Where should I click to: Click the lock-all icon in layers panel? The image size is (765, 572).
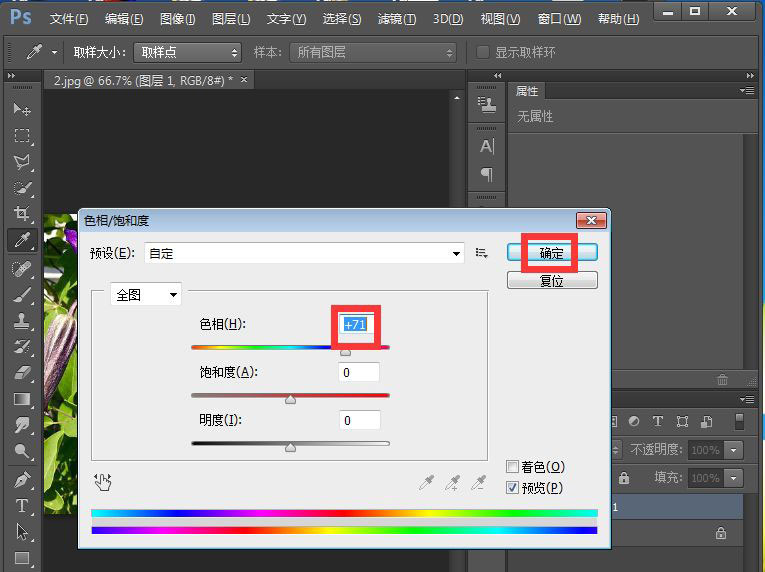pos(624,478)
